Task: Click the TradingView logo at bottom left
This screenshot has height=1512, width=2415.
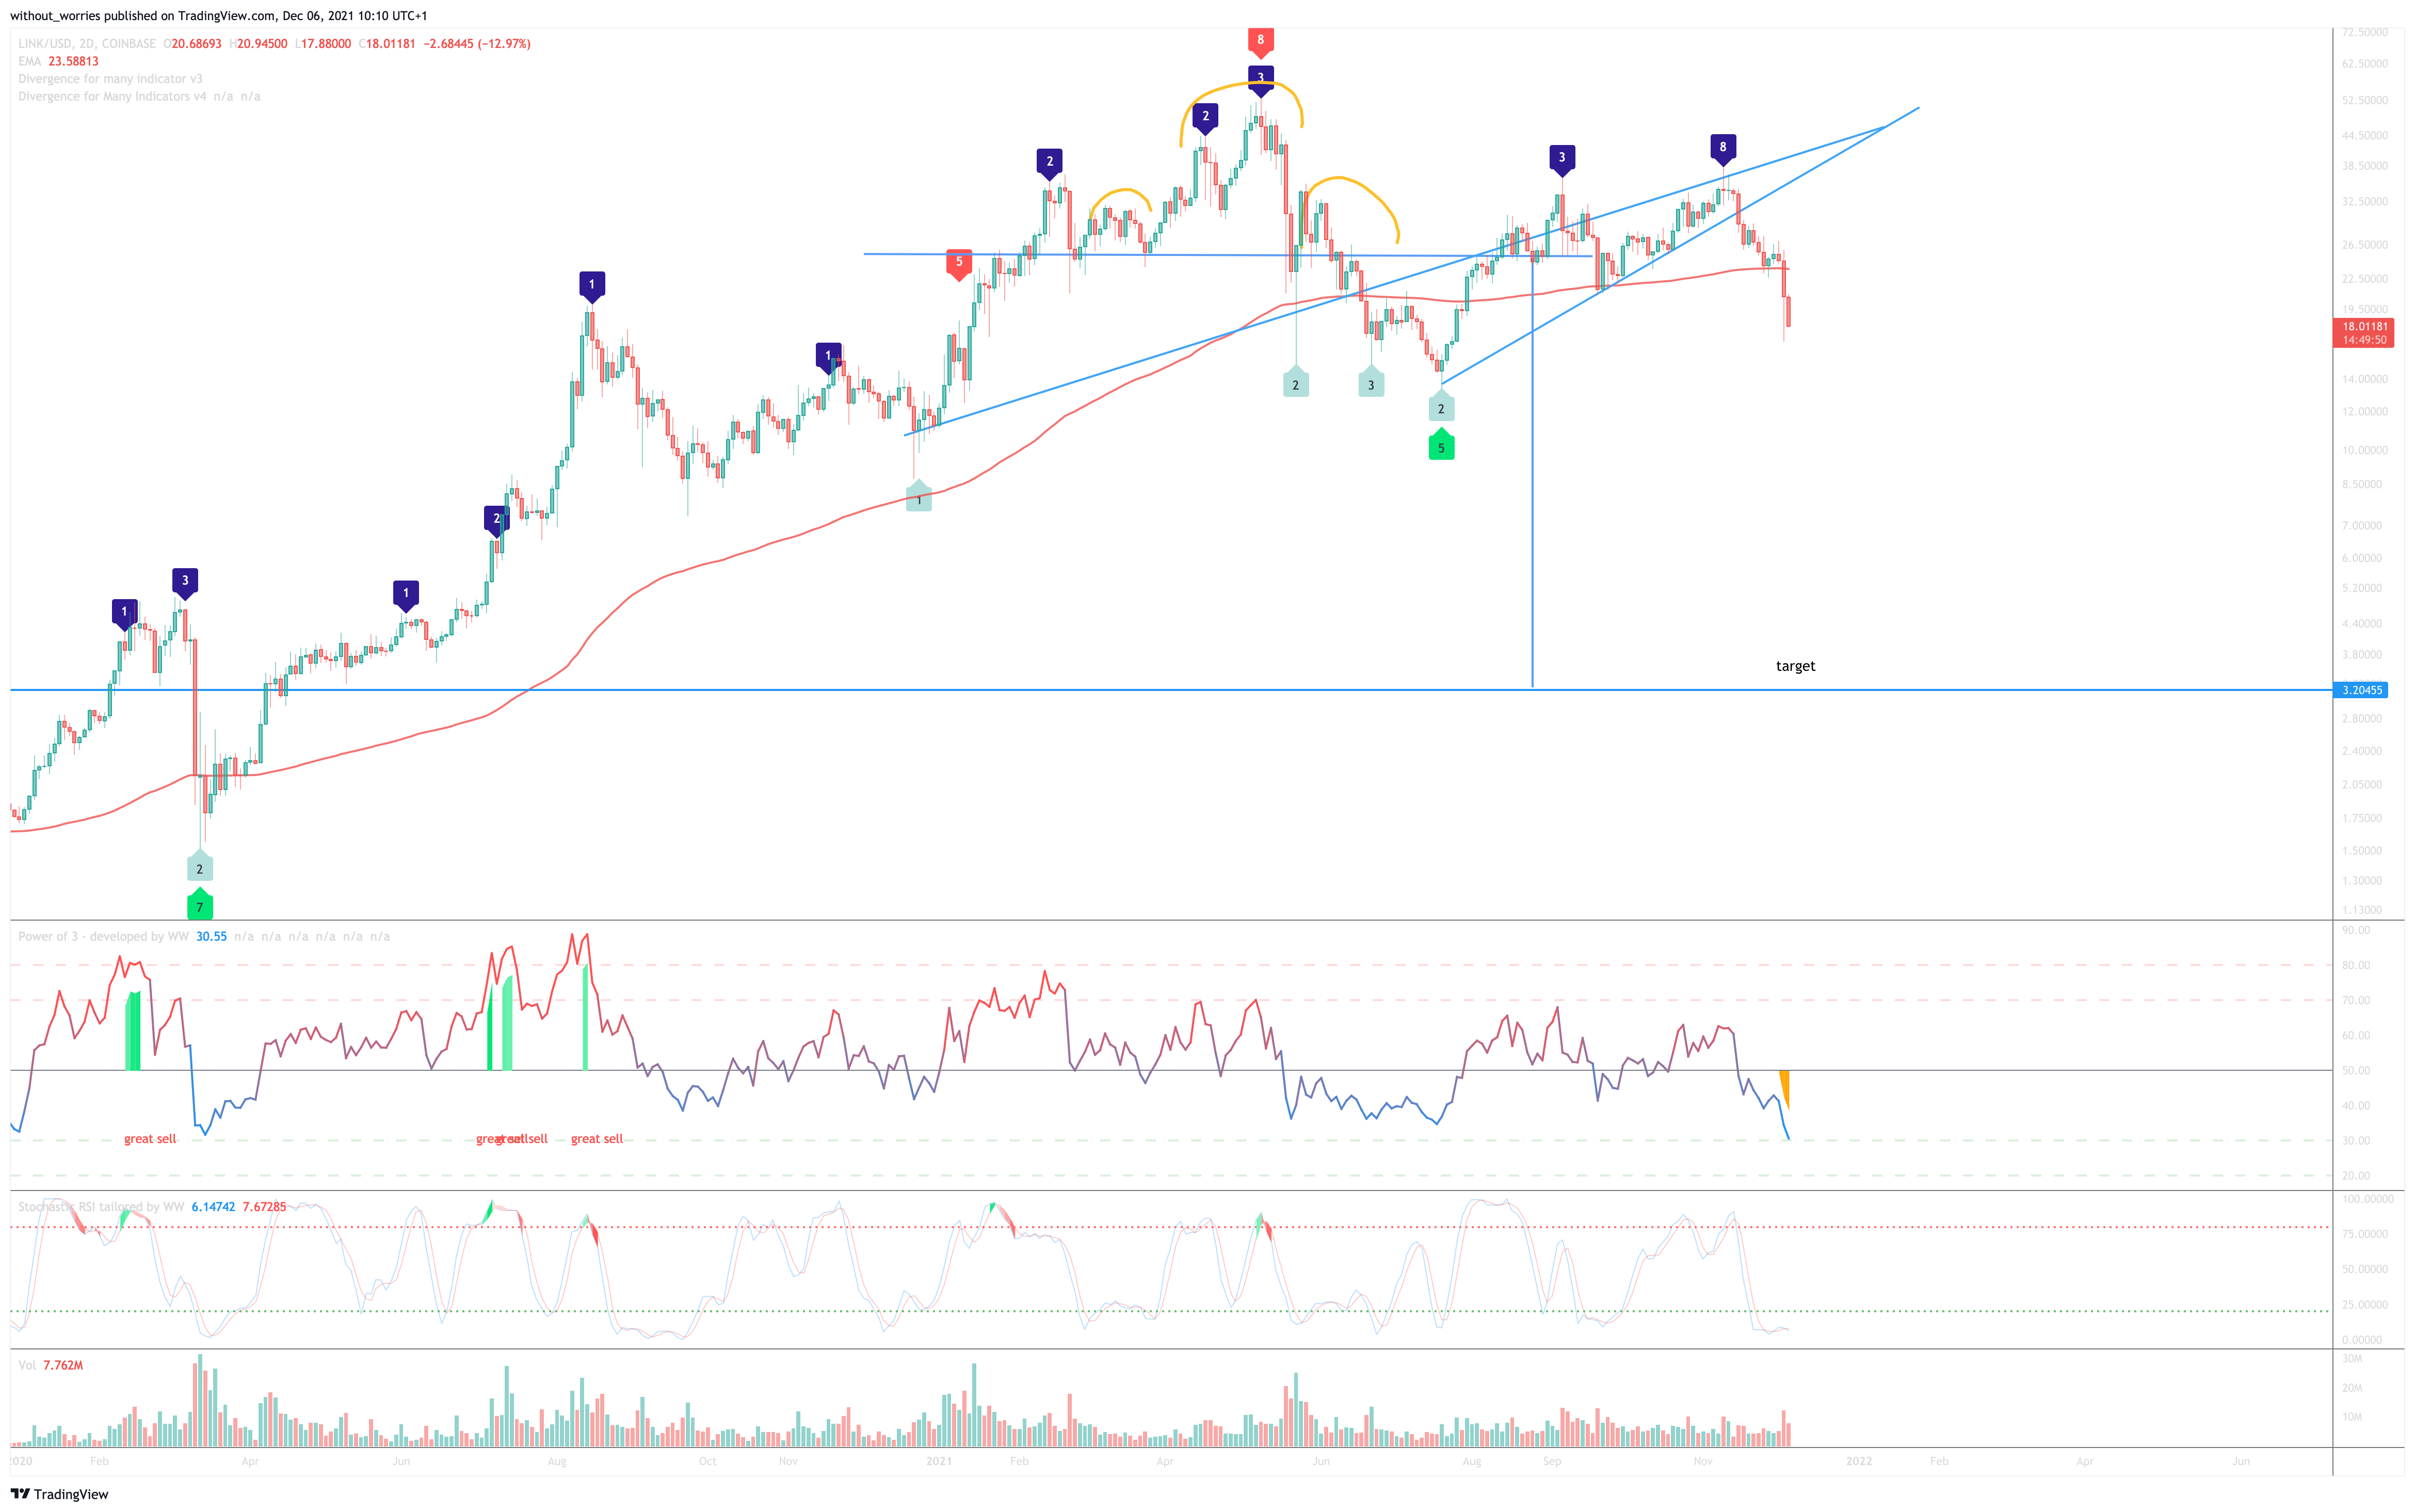Action: tap(59, 1494)
